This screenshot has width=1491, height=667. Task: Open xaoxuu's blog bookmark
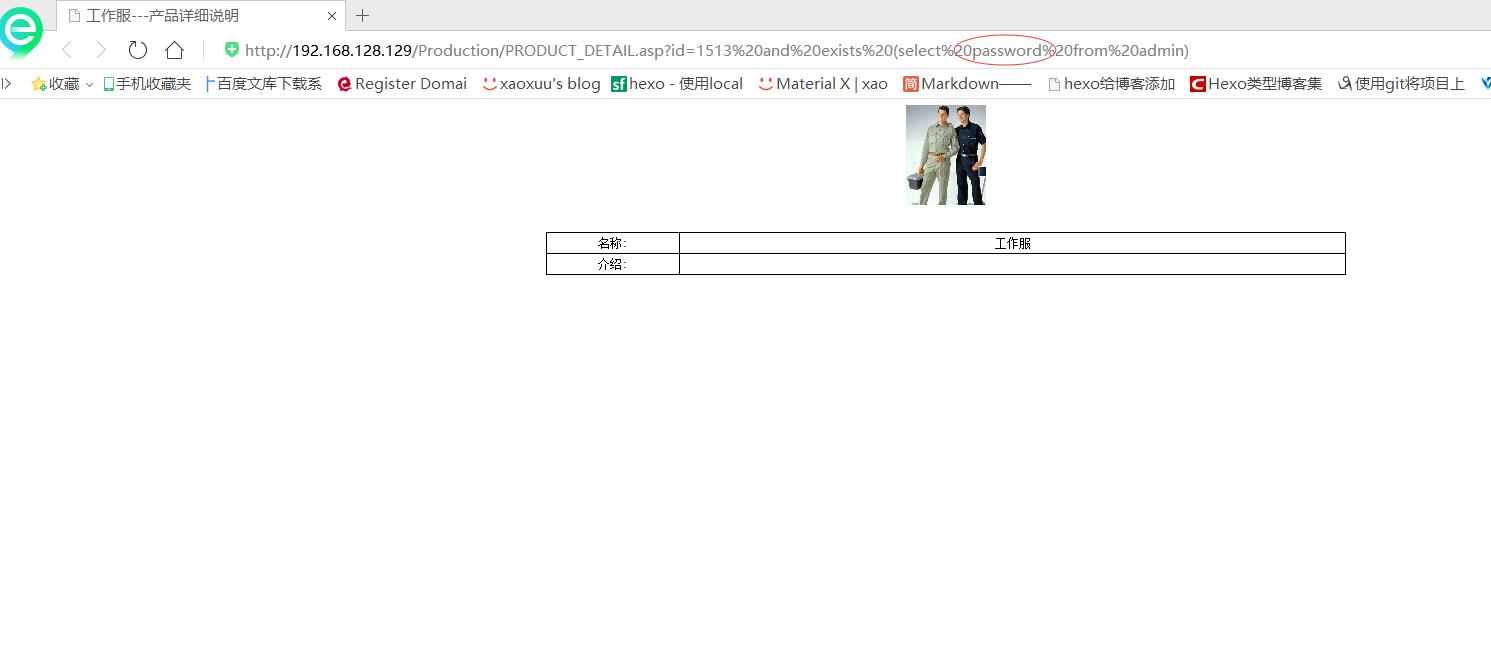pyautogui.click(x=541, y=84)
